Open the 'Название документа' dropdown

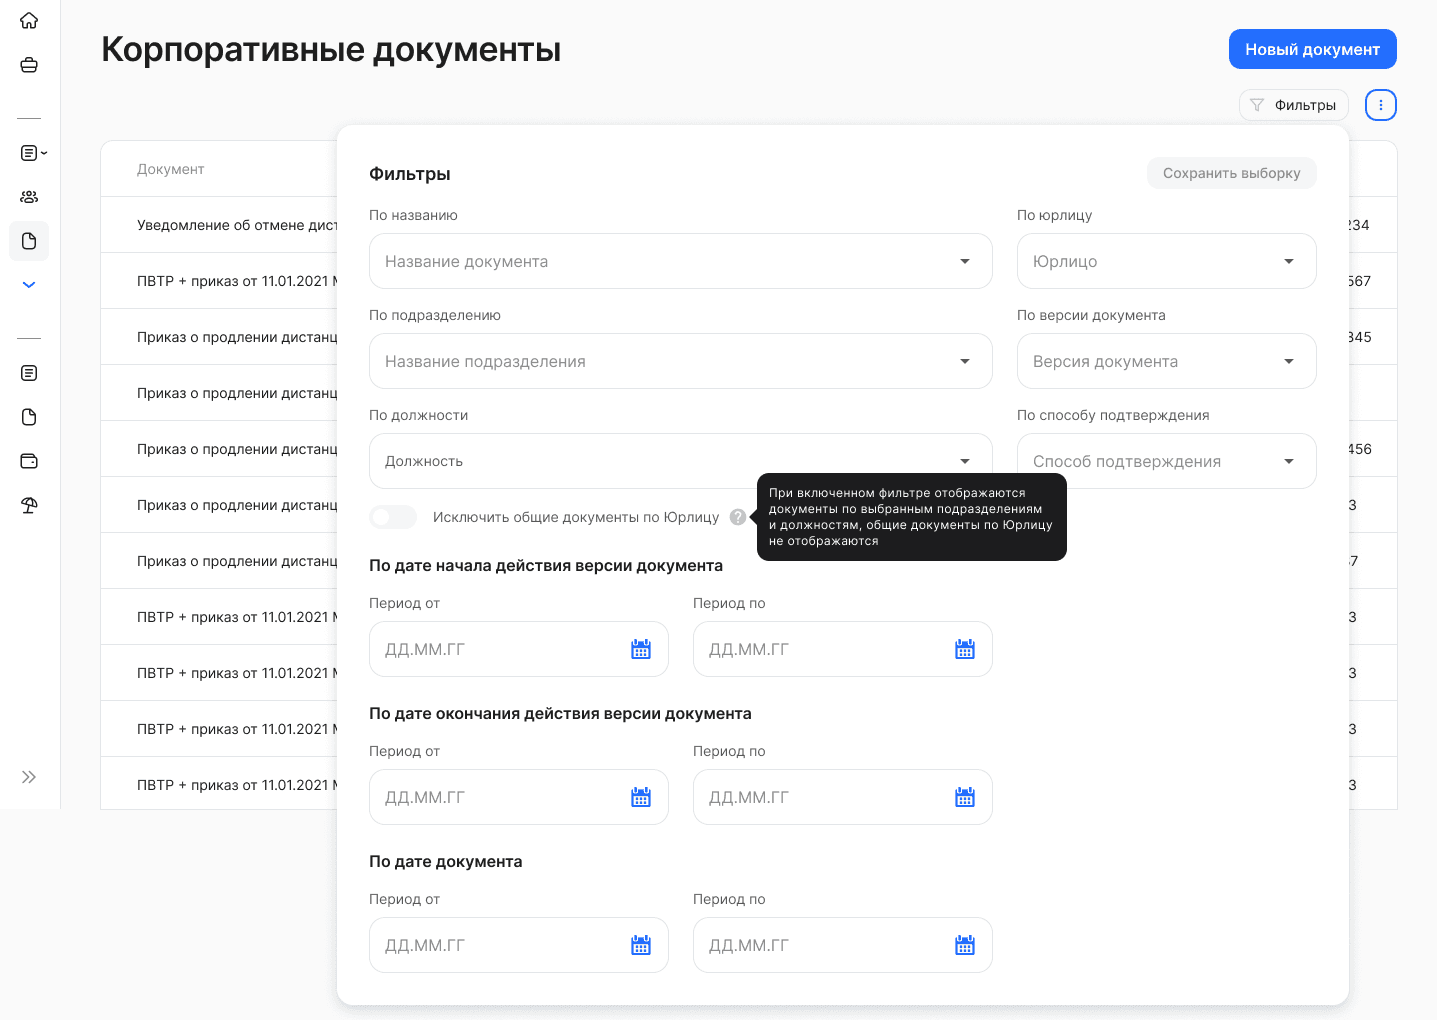click(x=680, y=261)
